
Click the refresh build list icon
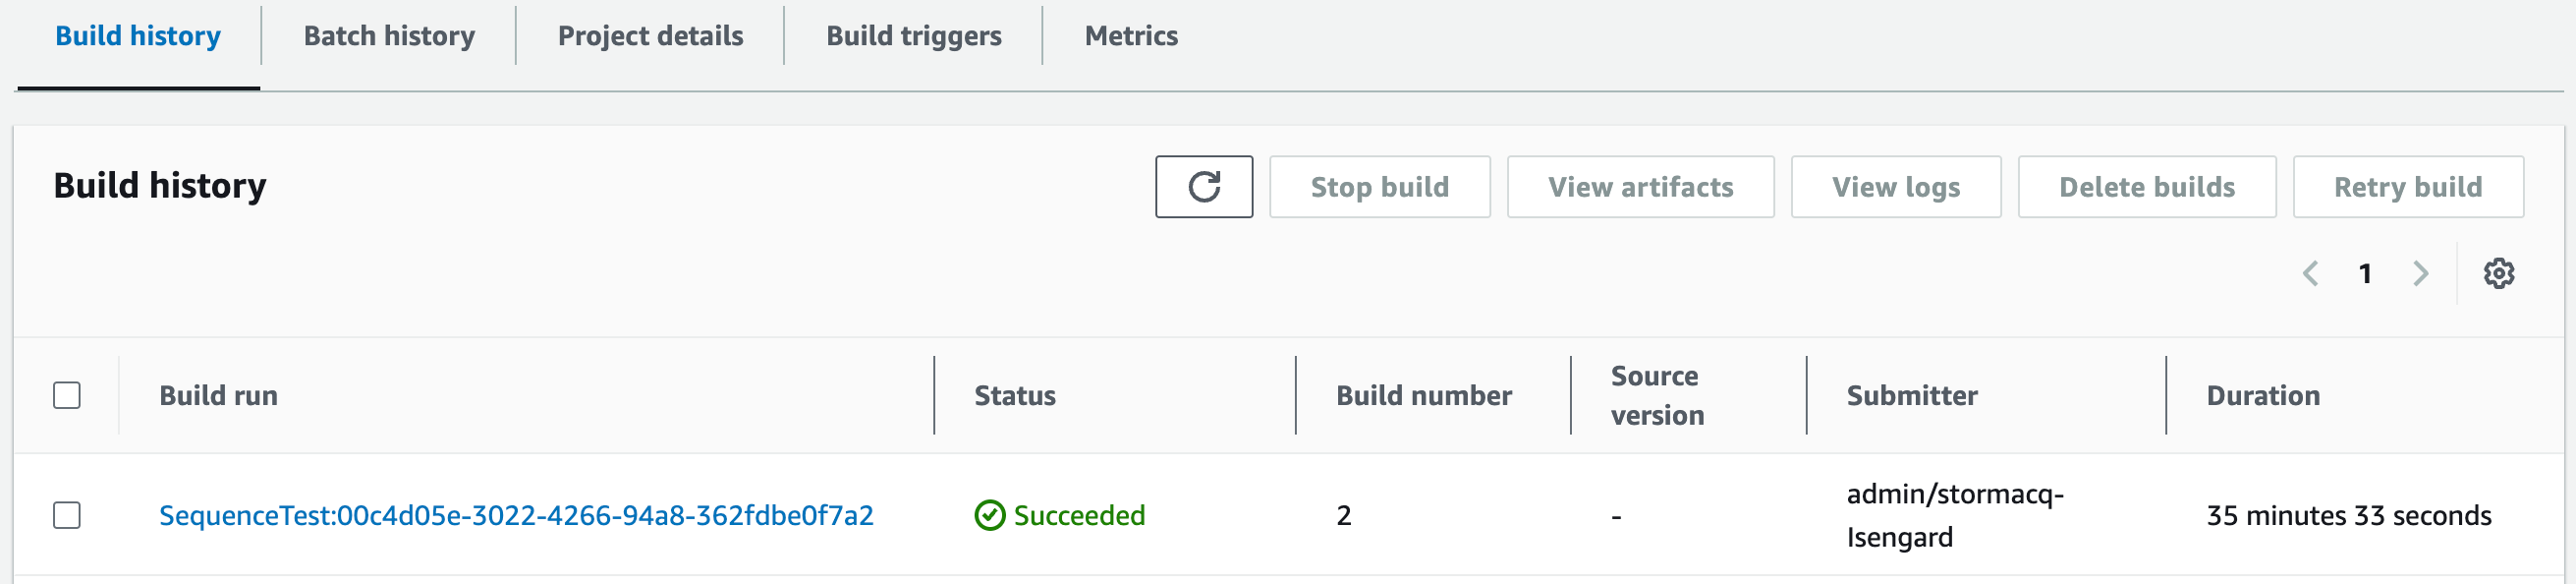click(x=1203, y=187)
